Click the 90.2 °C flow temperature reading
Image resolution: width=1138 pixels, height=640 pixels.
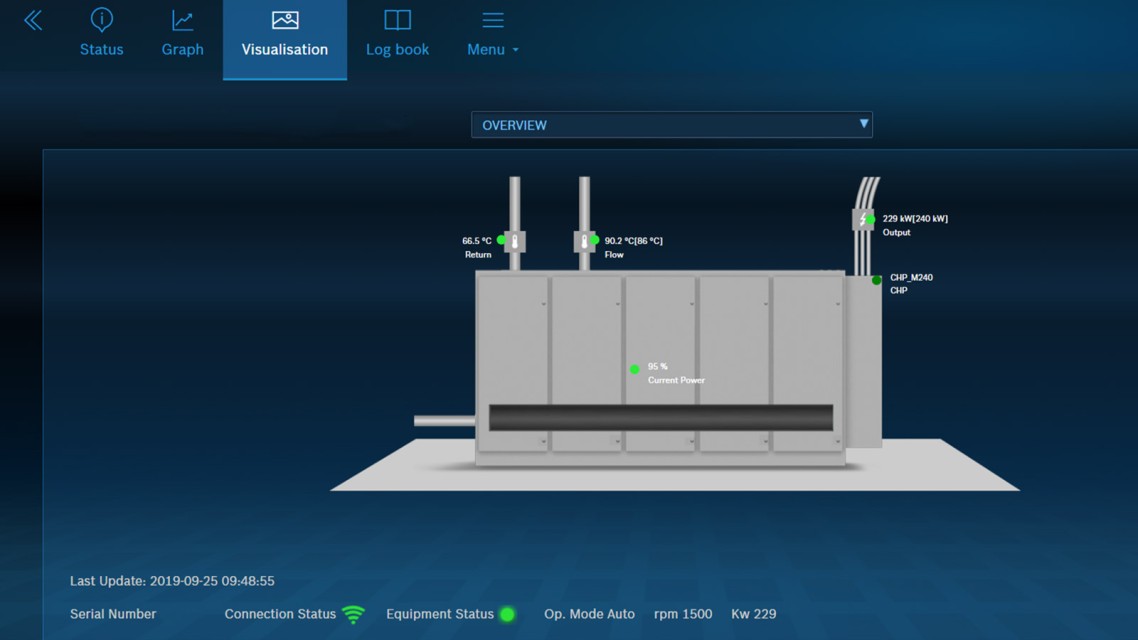click(x=633, y=241)
